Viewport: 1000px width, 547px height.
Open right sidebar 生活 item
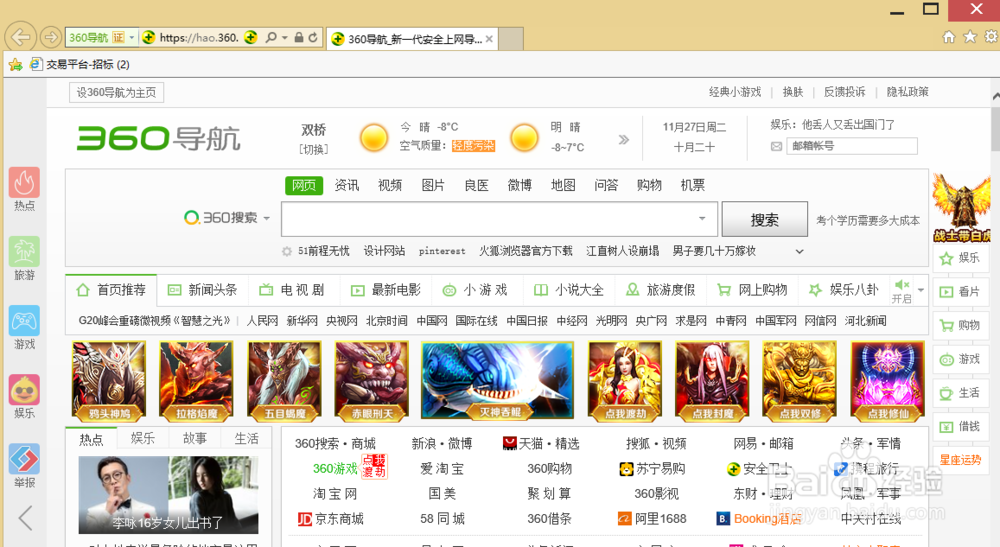point(960,393)
